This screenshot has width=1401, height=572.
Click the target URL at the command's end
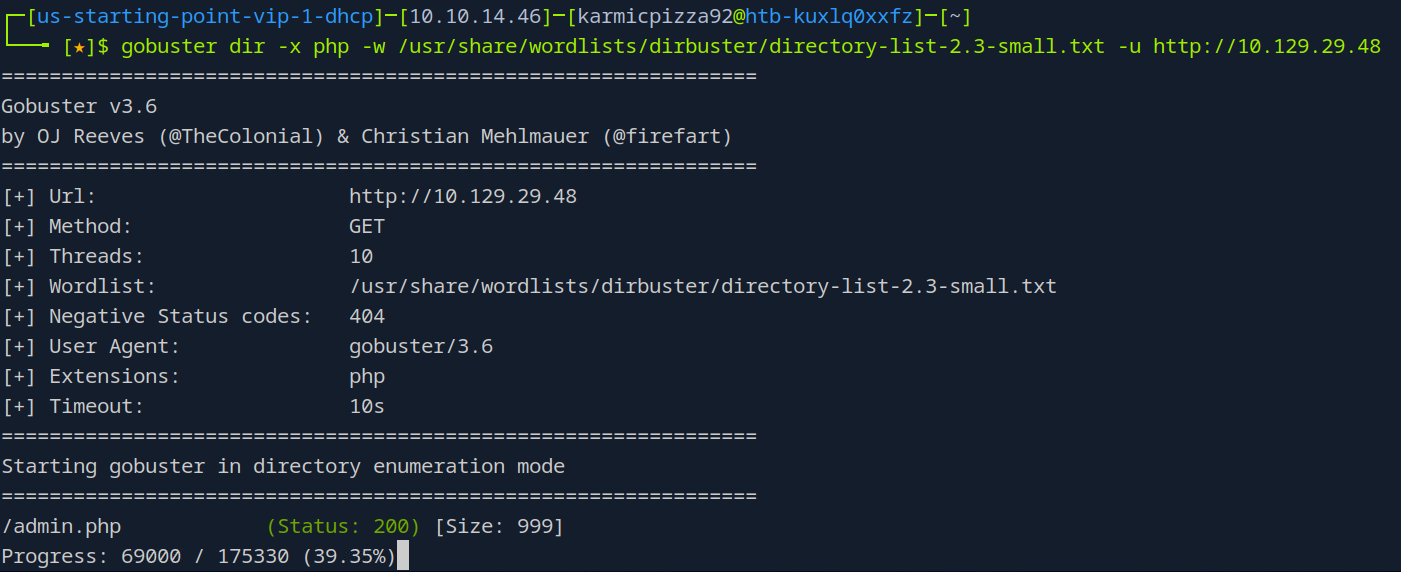pos(1267,47)
